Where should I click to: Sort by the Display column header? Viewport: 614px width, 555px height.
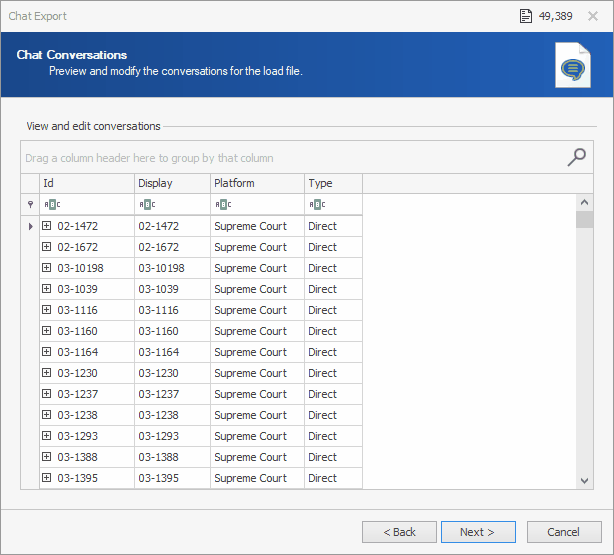pyautogui.click(x=172, y=183)
